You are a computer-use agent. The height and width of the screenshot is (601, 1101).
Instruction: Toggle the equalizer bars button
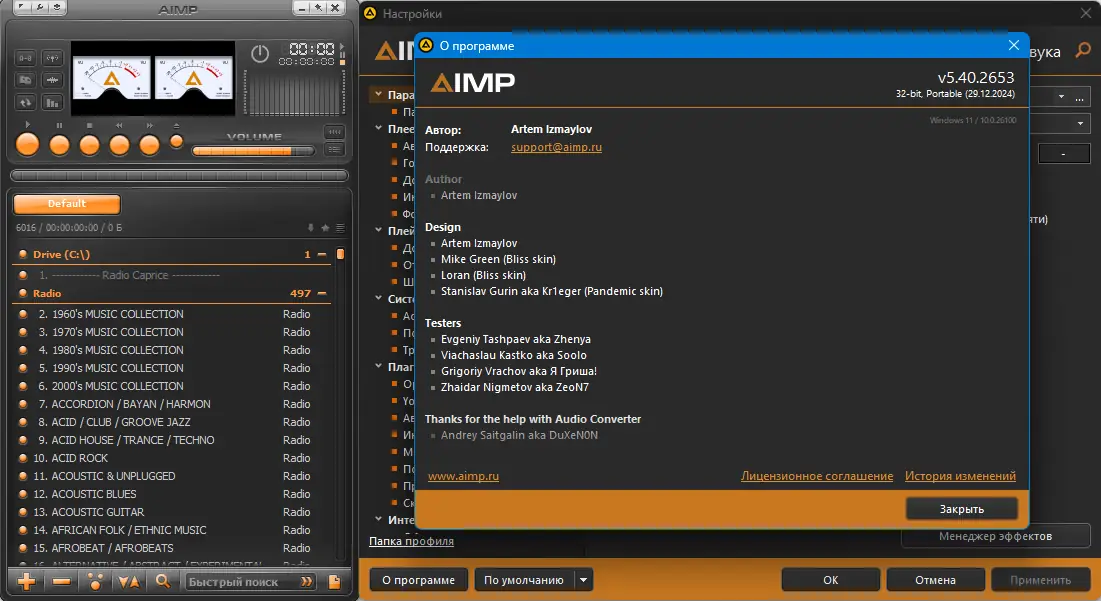pos(52,103)
